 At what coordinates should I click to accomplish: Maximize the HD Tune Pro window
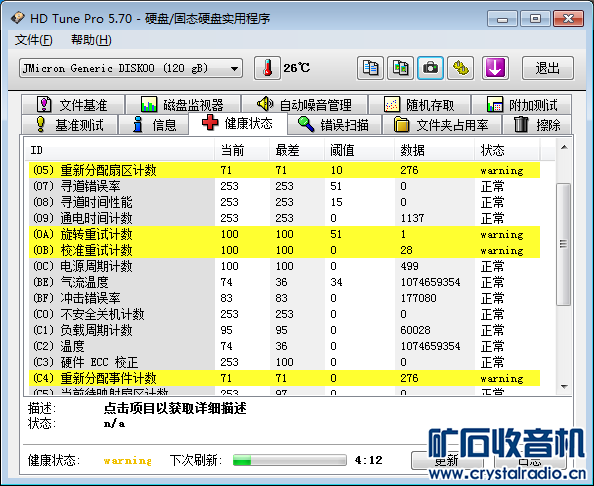[x=535, y=19]
